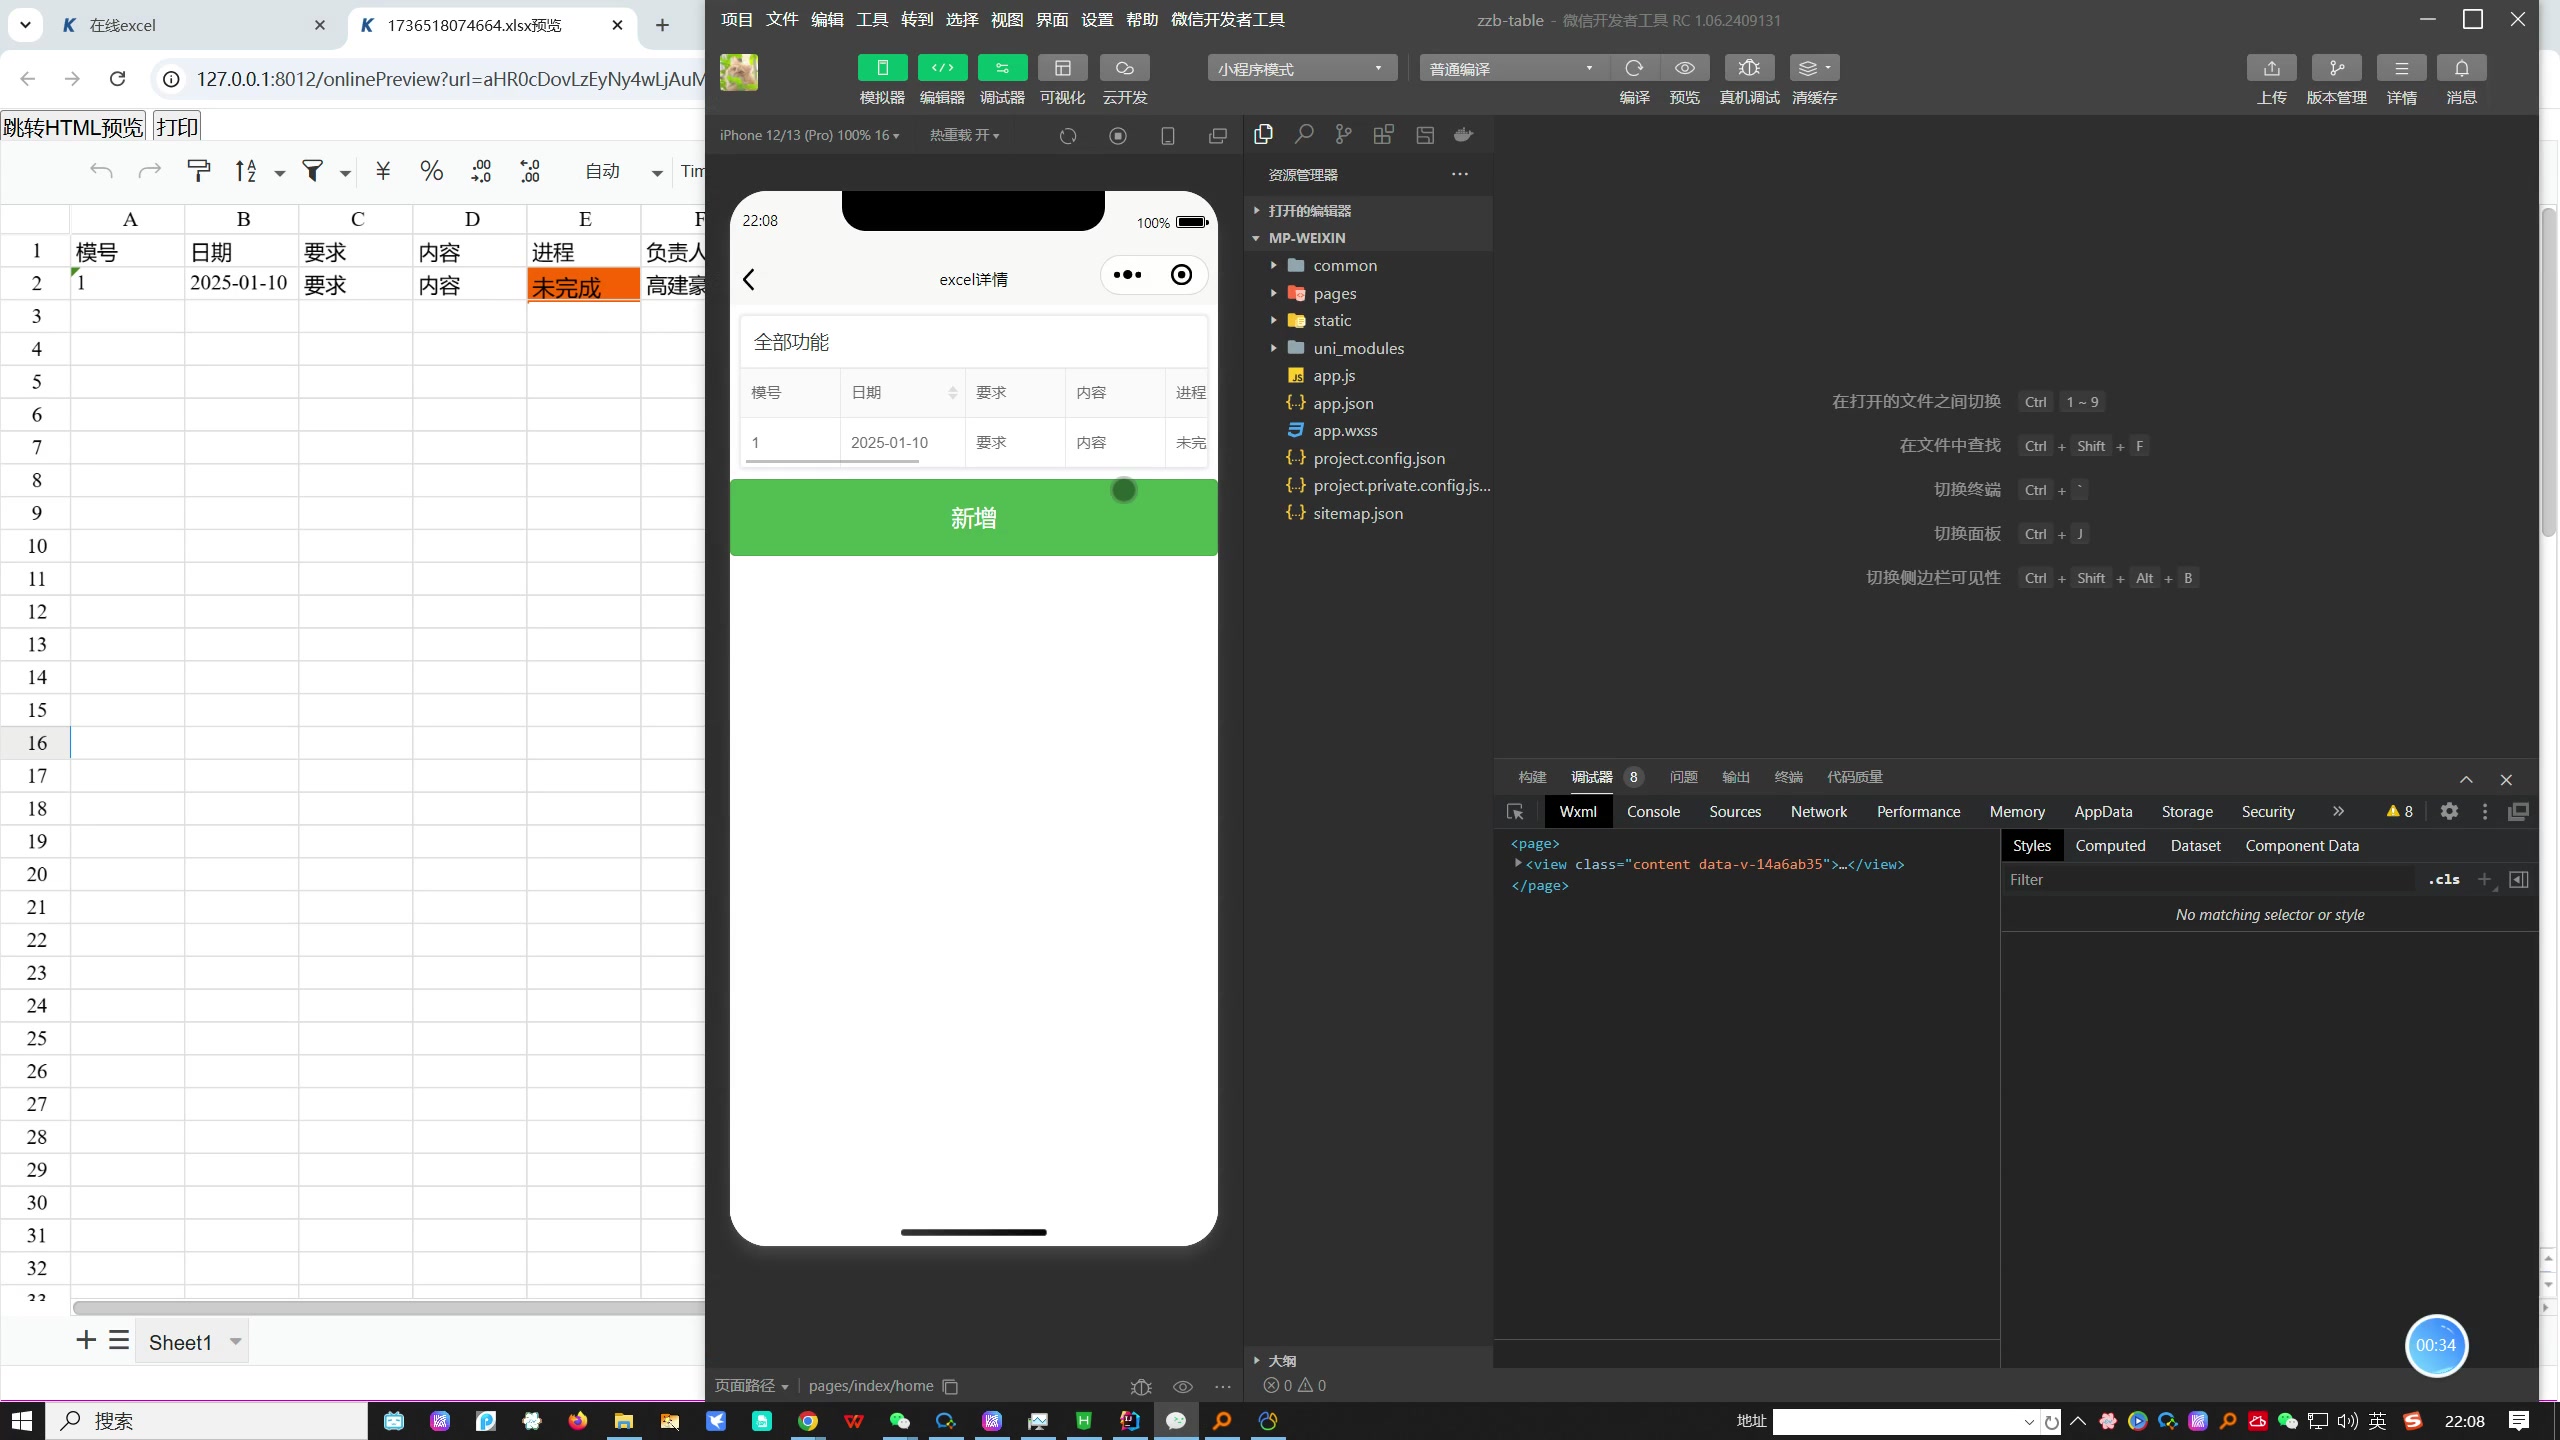Open cloud development (云开发)
Screen dimensions: 2560x1440
pos(1124,67)
